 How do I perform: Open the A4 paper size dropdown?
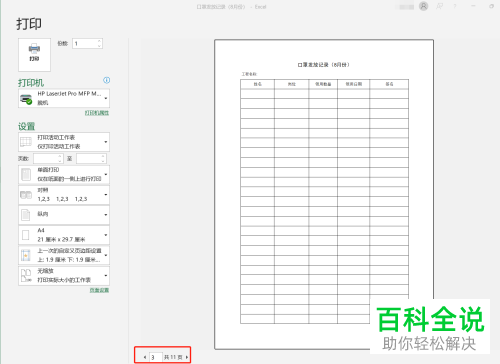tap(64, 235)
